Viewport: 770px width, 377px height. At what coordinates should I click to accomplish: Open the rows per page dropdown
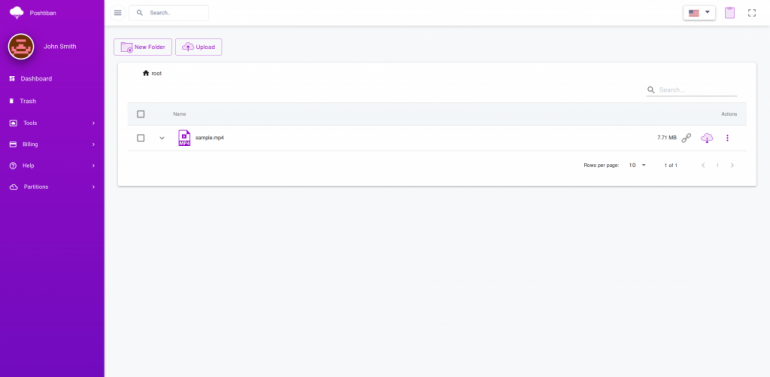[637, 165]
